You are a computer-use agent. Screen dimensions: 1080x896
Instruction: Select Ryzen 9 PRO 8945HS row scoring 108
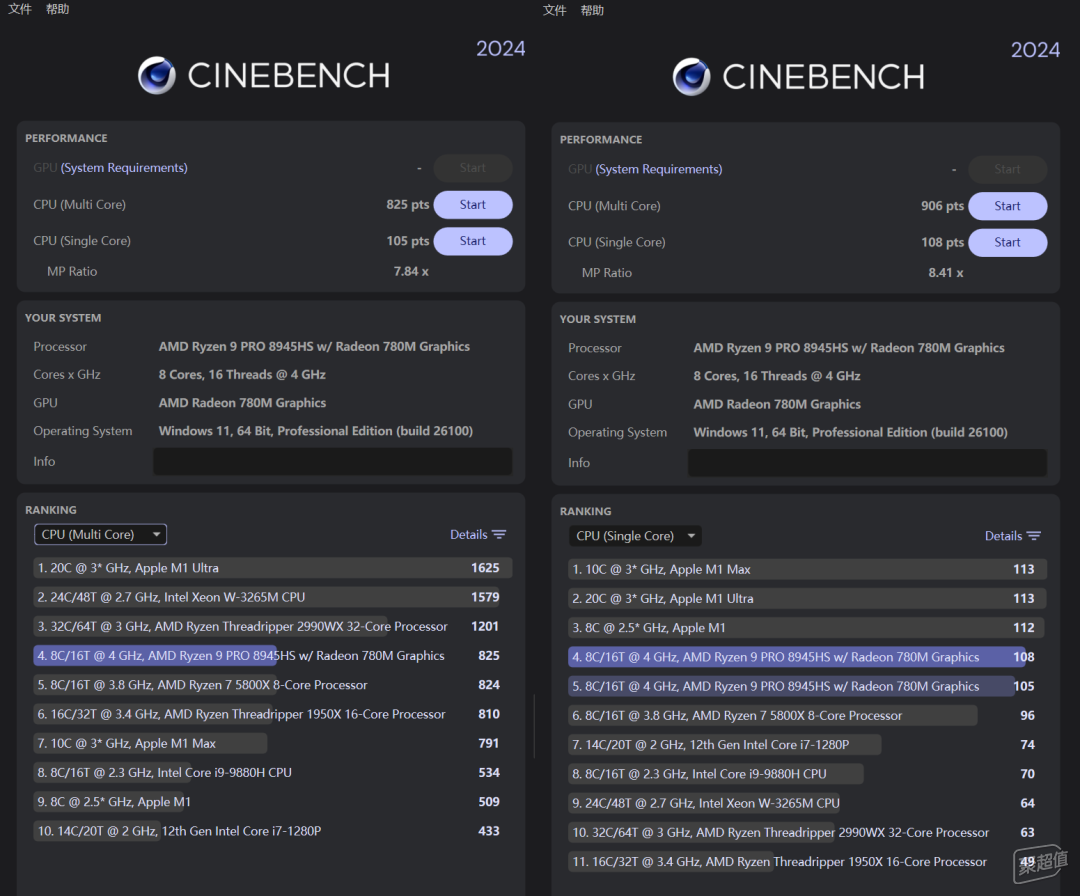(x=807, y=657)
